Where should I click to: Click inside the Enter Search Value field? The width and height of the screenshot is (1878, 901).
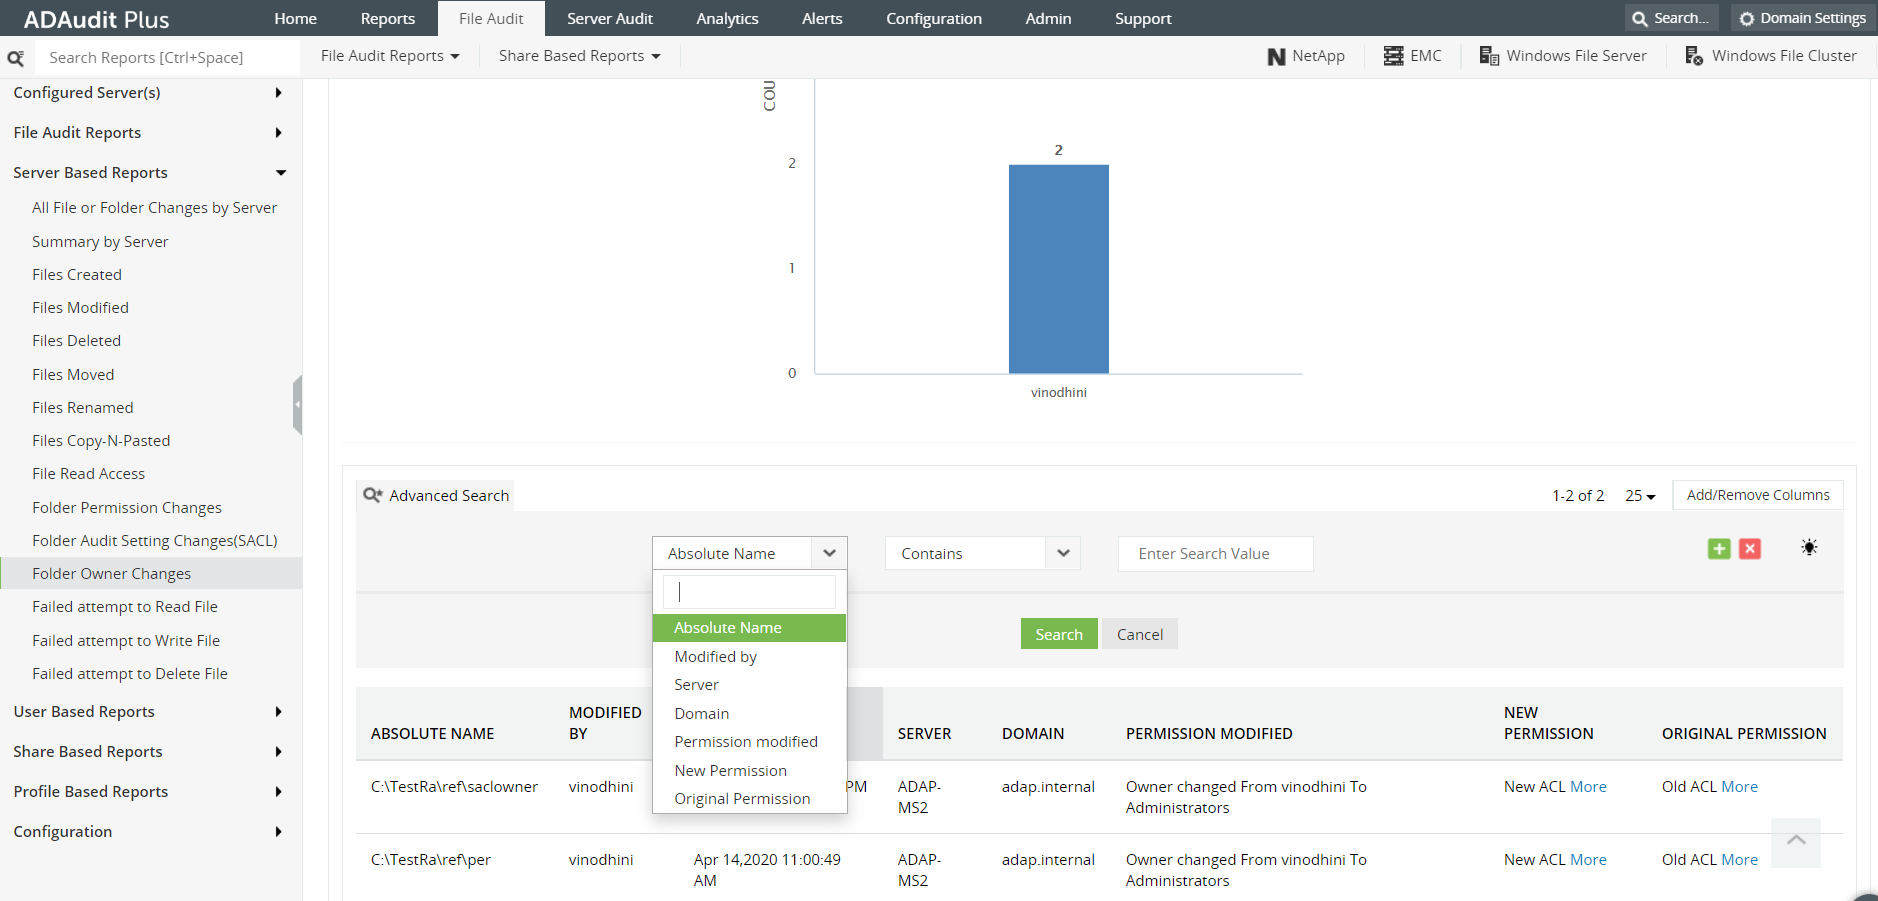pos(1214,553)
